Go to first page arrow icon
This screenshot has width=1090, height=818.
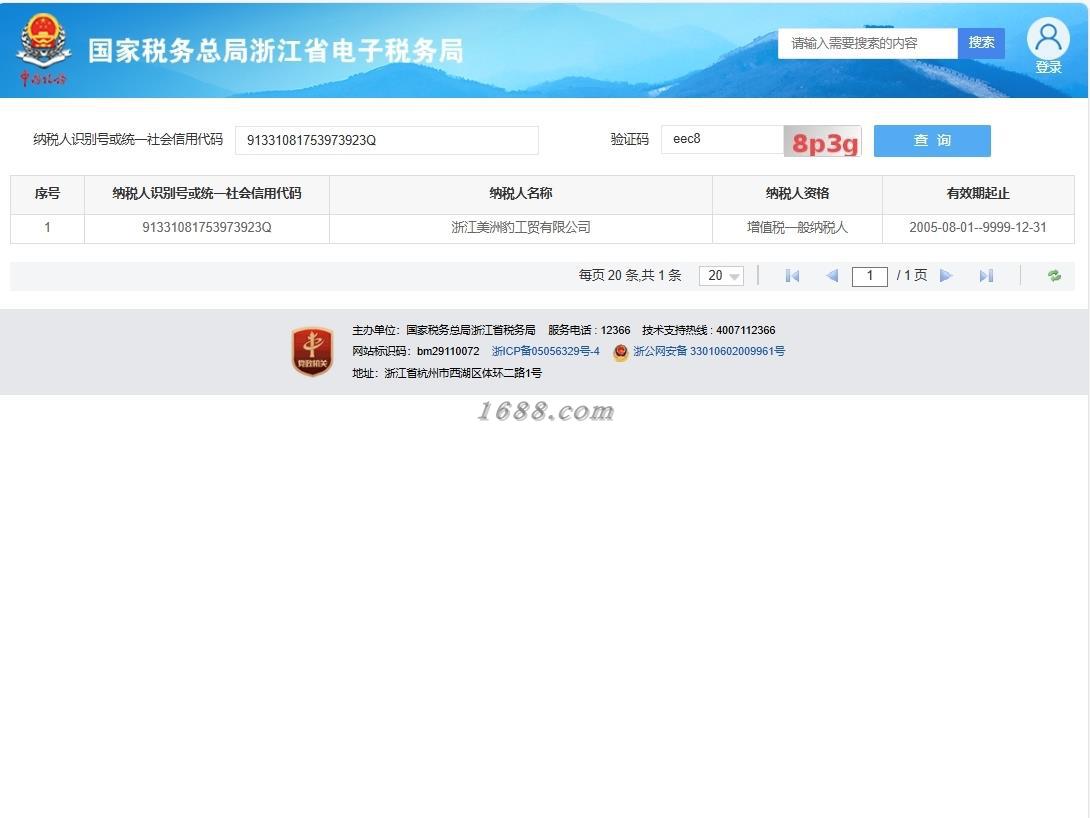point(792,276)
